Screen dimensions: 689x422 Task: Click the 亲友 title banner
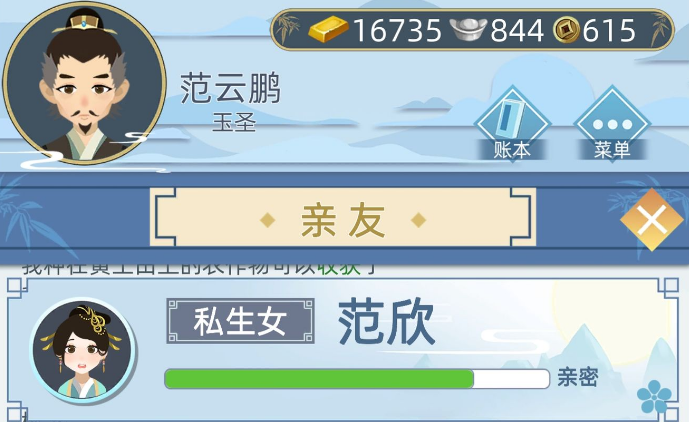coord(343,218)
